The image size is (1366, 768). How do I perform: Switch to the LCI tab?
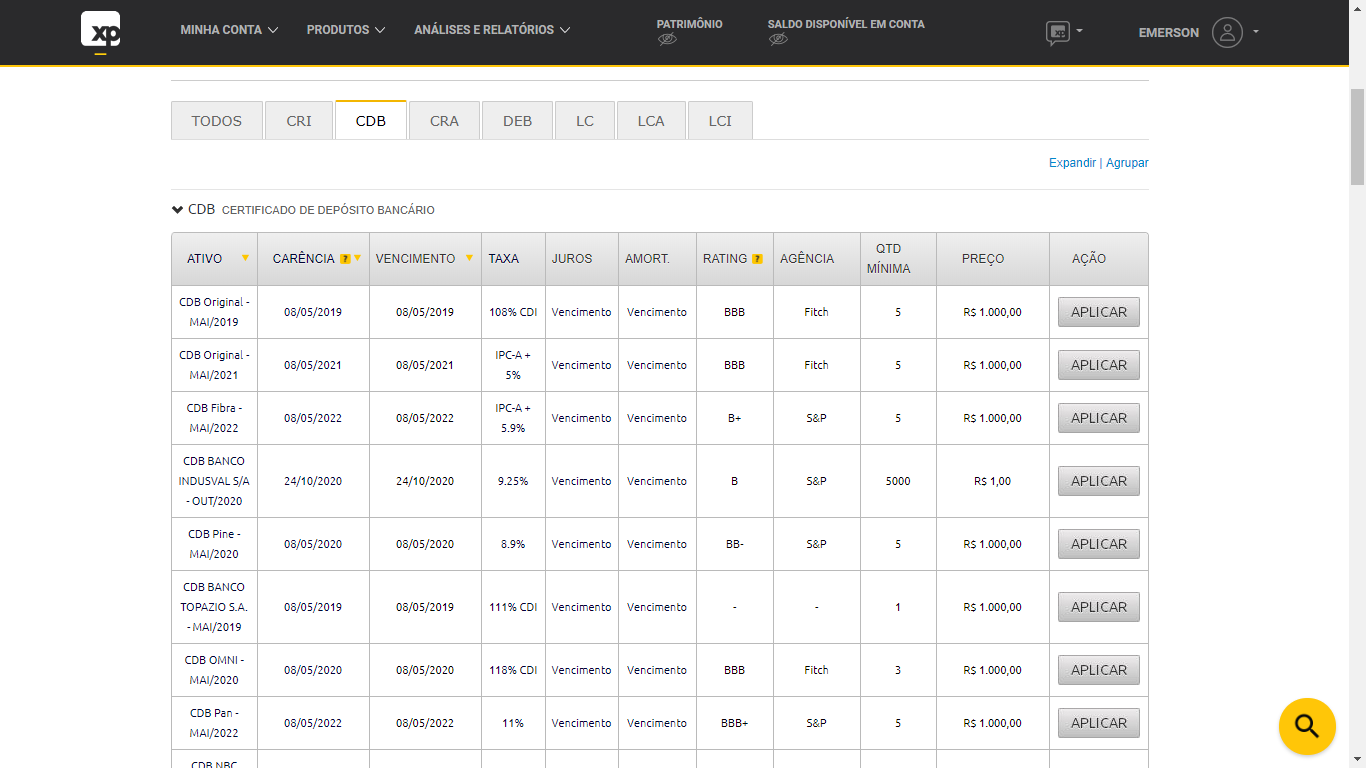coord(720,121)
